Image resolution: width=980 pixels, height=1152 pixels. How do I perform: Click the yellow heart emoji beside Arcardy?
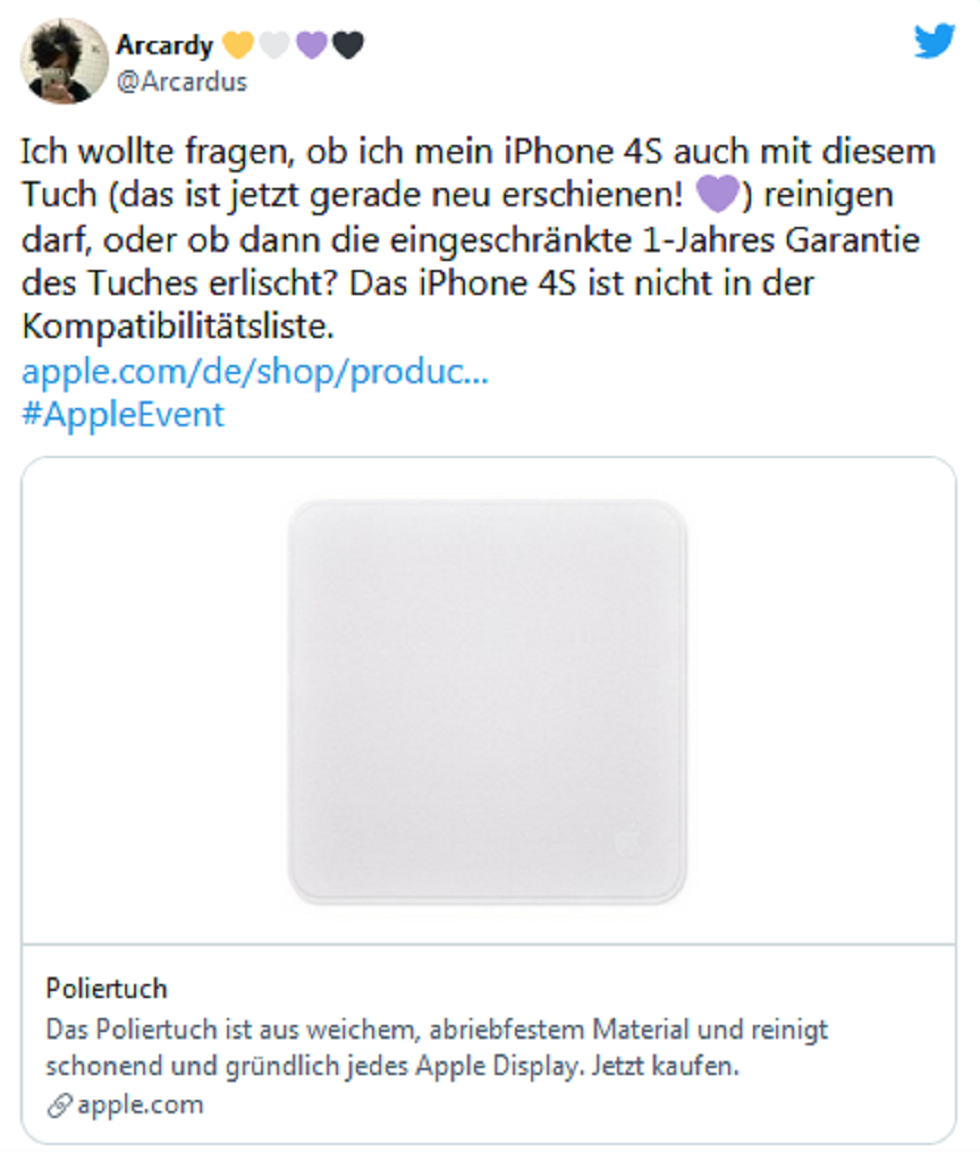tap(238, 45)
